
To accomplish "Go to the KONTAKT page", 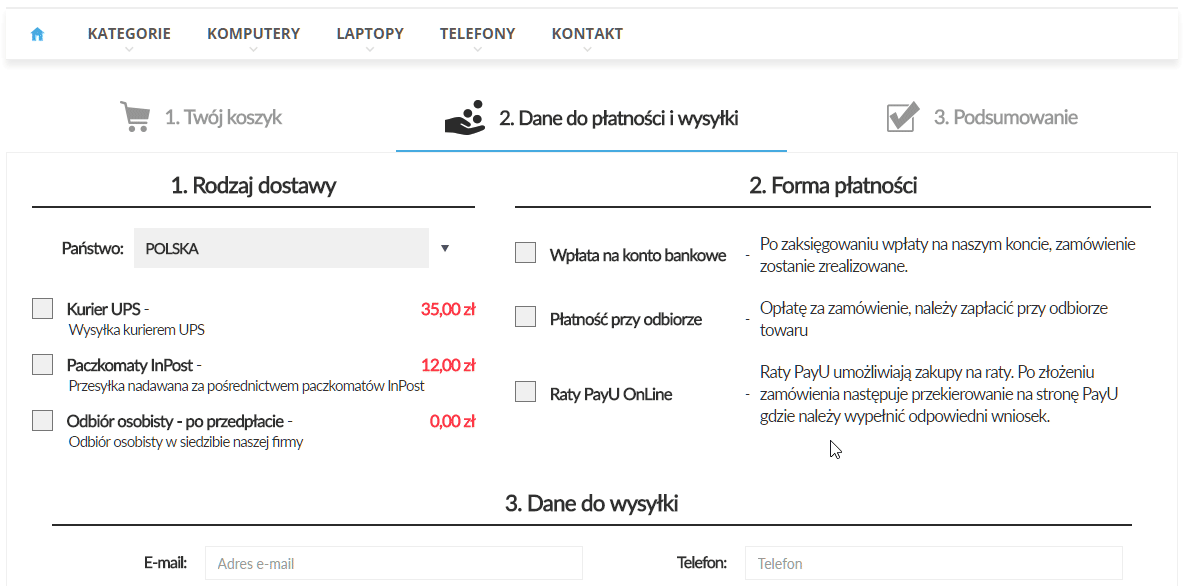I will (587, 34).
